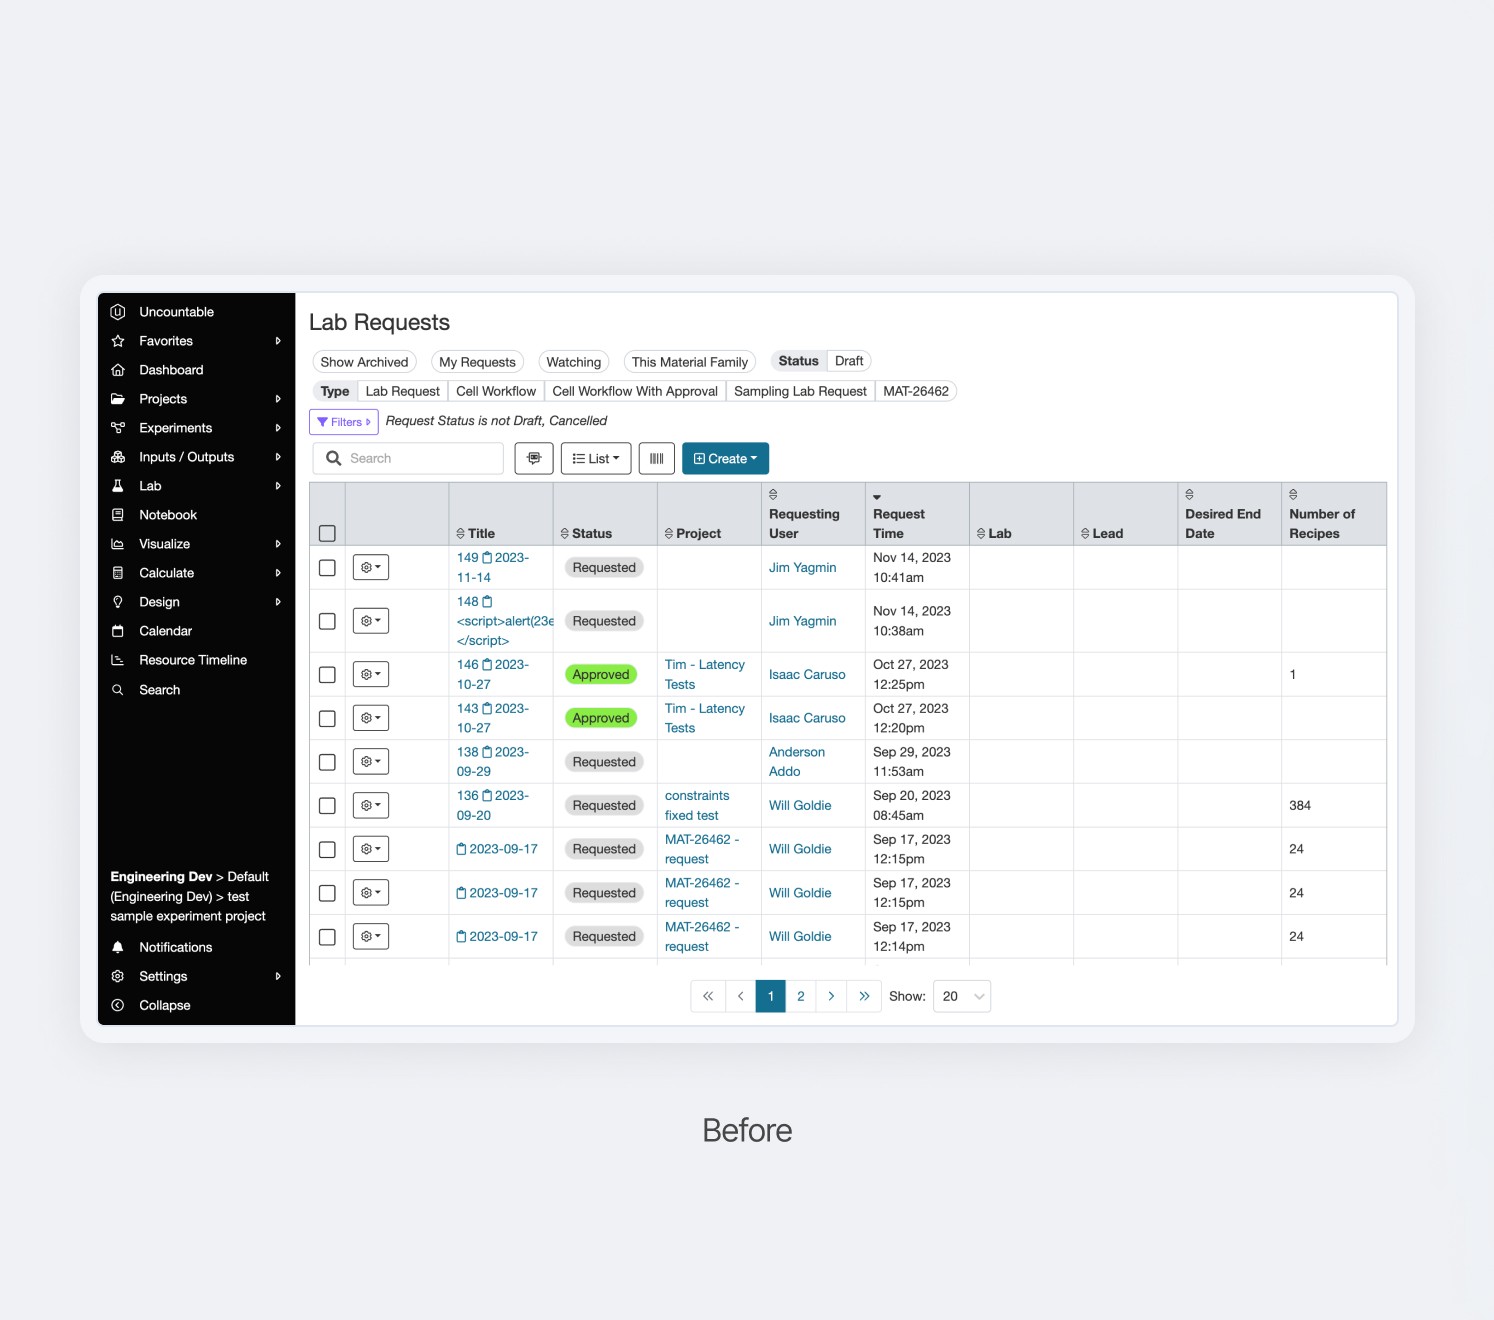Select the Lab Request type tab
The height and width of the screenshot is (1320, 1494).
[x=403, y=391]
